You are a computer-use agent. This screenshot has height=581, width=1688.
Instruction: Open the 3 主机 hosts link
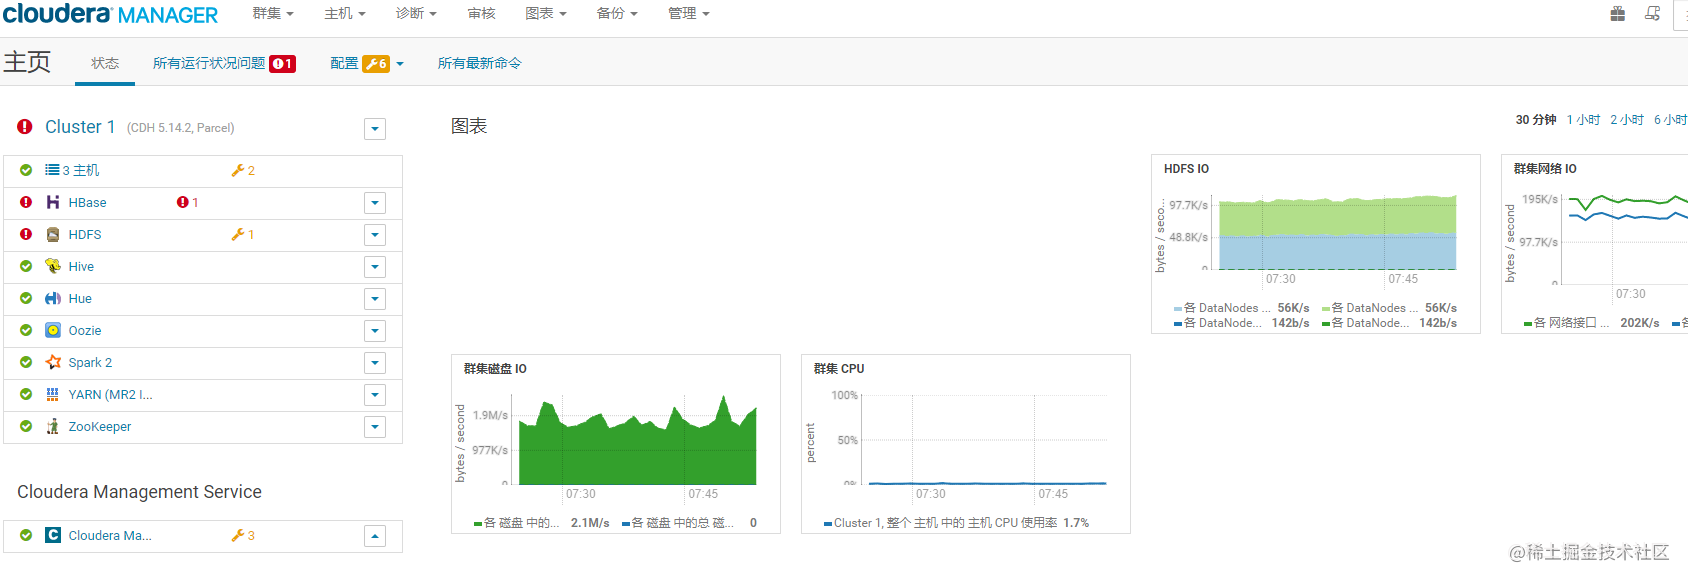(81, 170)
